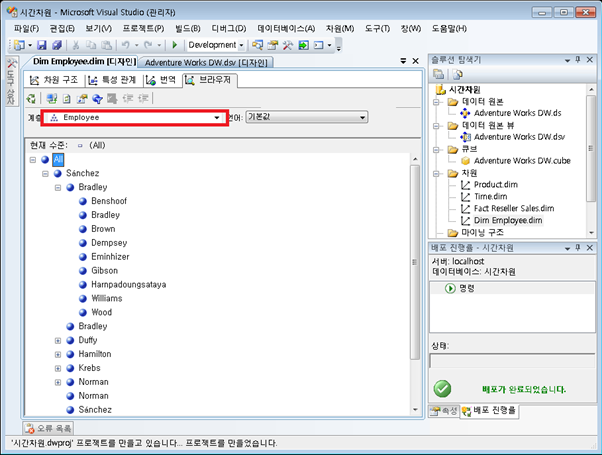Click the Undo toolbar icon
This screenshot has width=602, height=455.
126,45
